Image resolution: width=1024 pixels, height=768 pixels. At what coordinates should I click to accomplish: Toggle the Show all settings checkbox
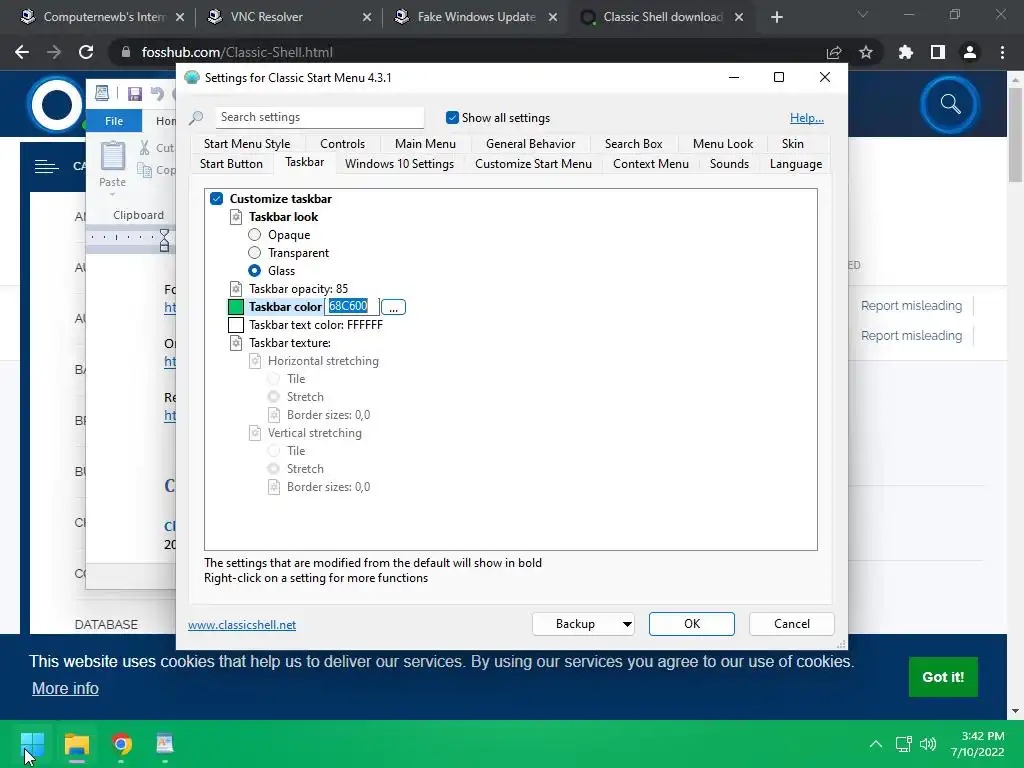pyautogui.click(x=452, y=118)
